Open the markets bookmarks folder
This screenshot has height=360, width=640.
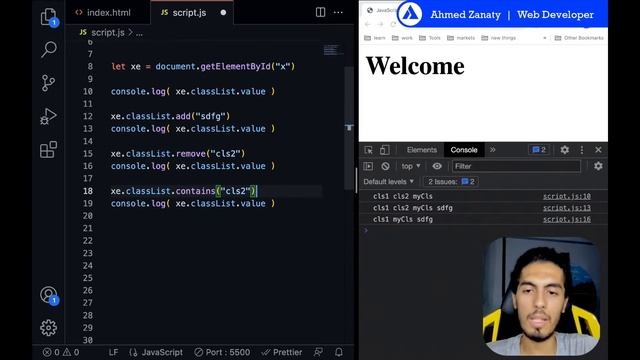[461, 38]
